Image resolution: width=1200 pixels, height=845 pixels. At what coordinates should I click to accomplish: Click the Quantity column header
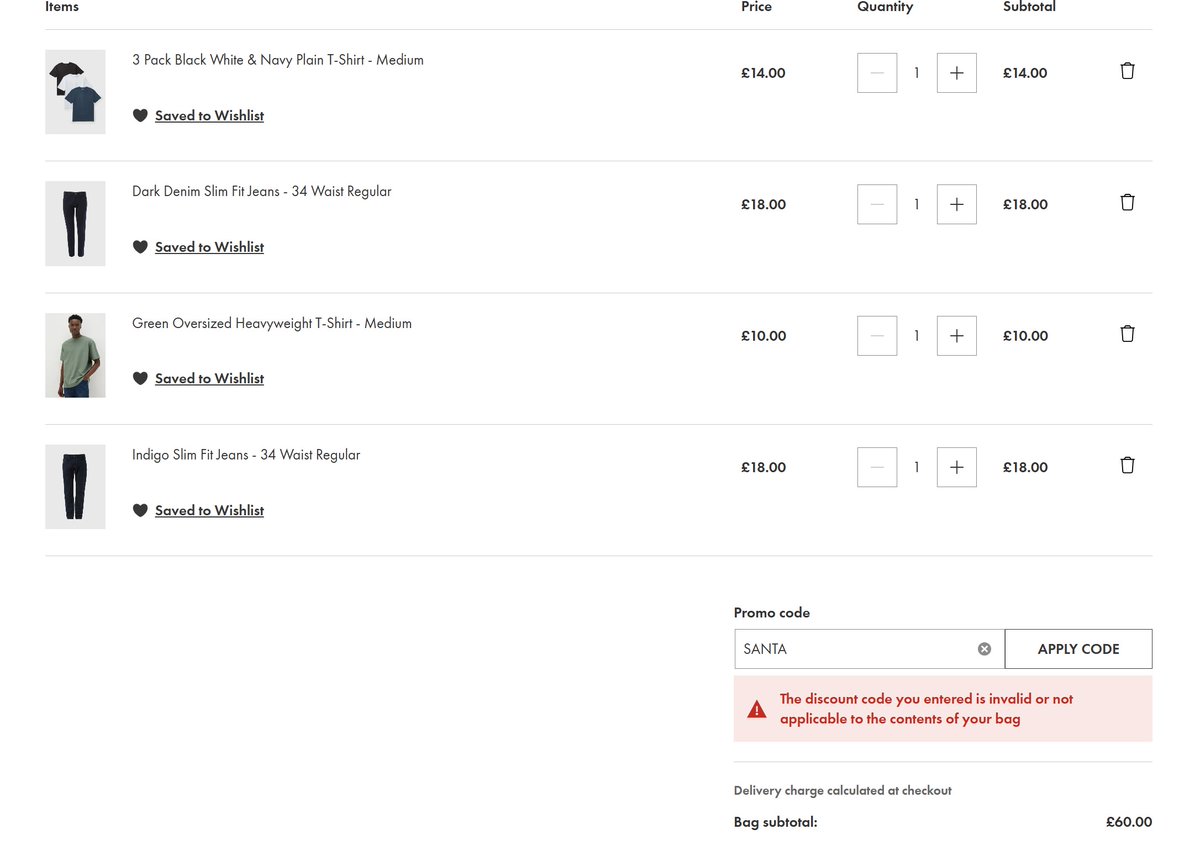[x=885, y=7]
